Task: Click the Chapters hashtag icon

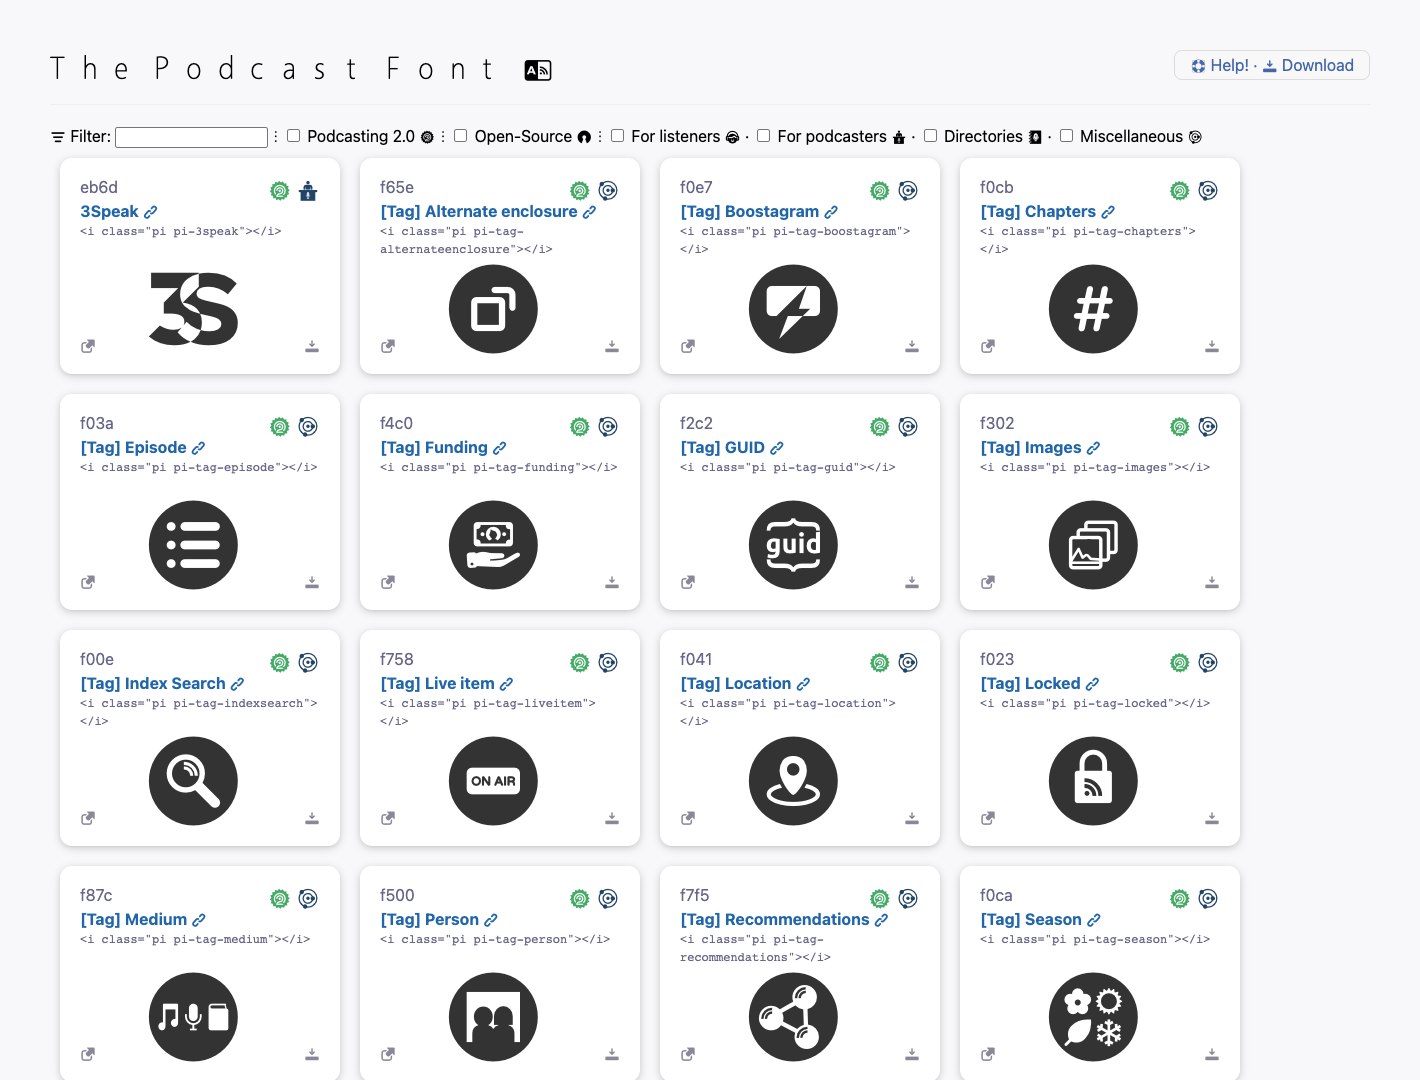Action: tap(1093, 309)
